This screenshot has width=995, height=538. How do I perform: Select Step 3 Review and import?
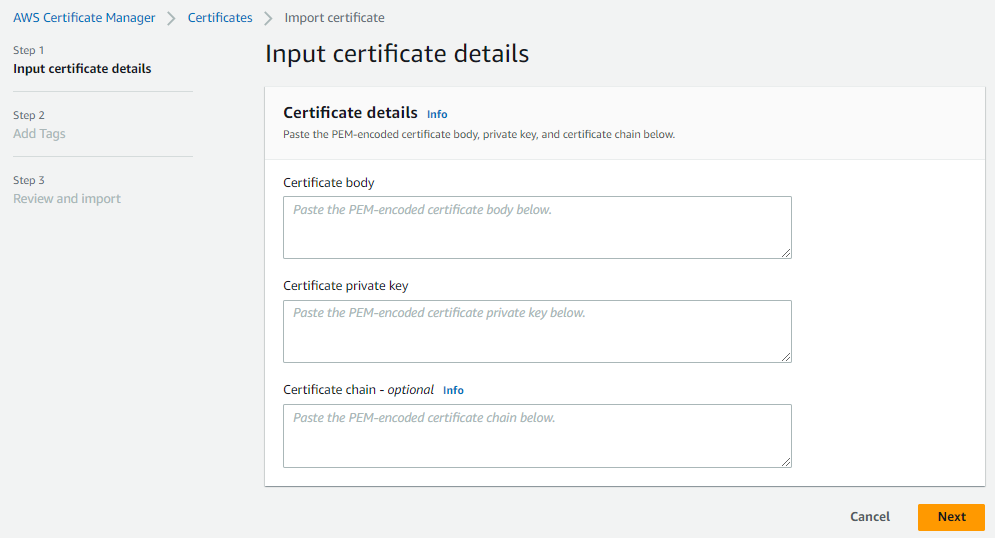coord(67,199)
